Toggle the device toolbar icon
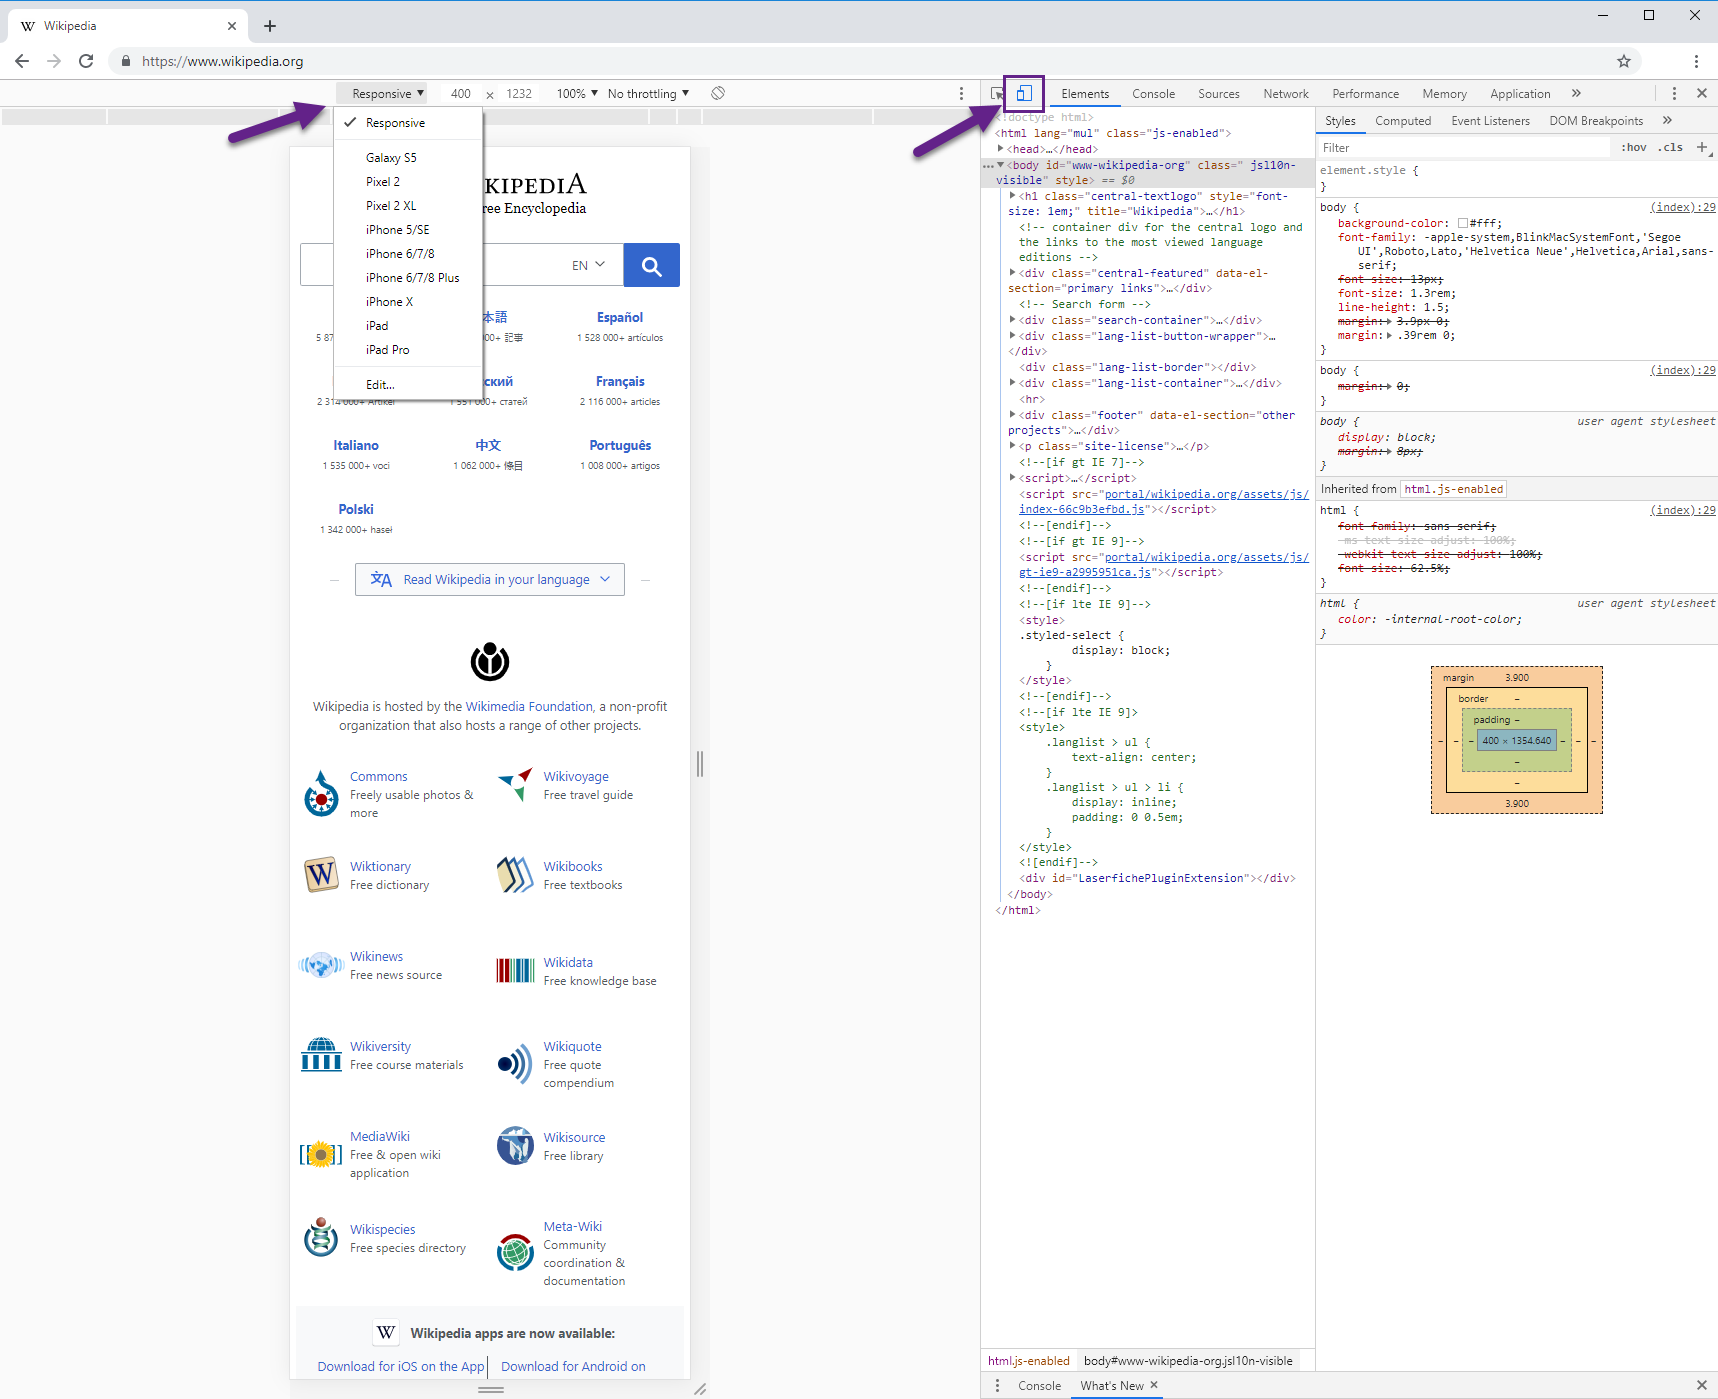1718x1399 pixels. (x=1024, y=93)
